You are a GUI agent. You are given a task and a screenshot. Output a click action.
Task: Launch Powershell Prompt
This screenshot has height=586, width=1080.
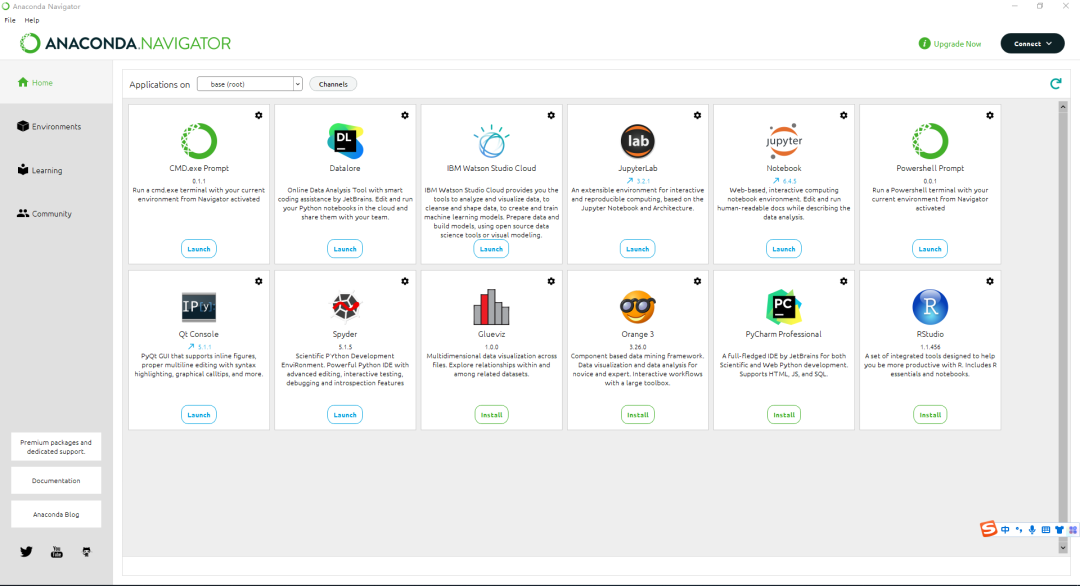pos(930,249)
